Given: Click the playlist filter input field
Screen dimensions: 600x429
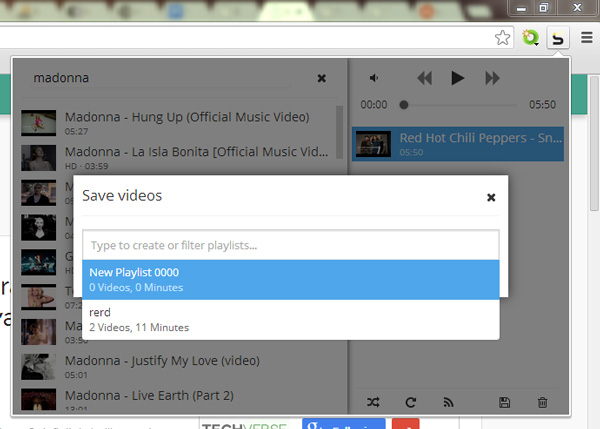Looking at the screenshot, I should pos(291,245).
